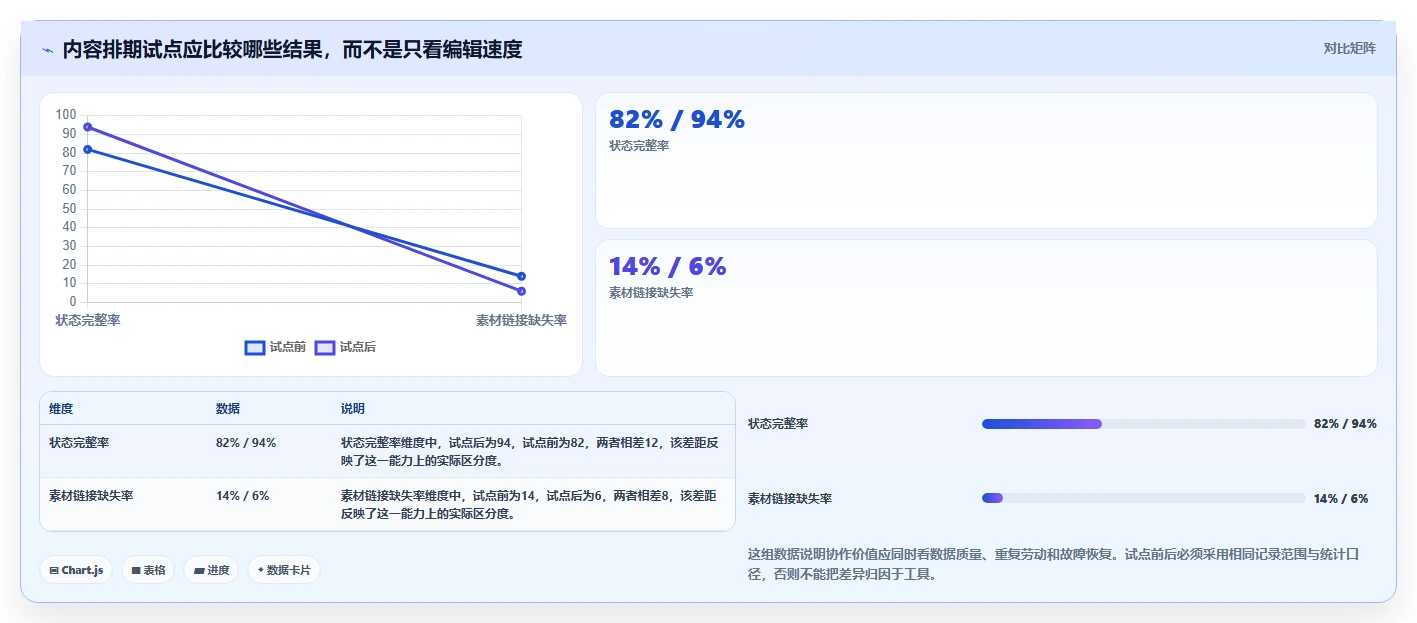Click the 试点后 purple legend swatch

point(325,347)
